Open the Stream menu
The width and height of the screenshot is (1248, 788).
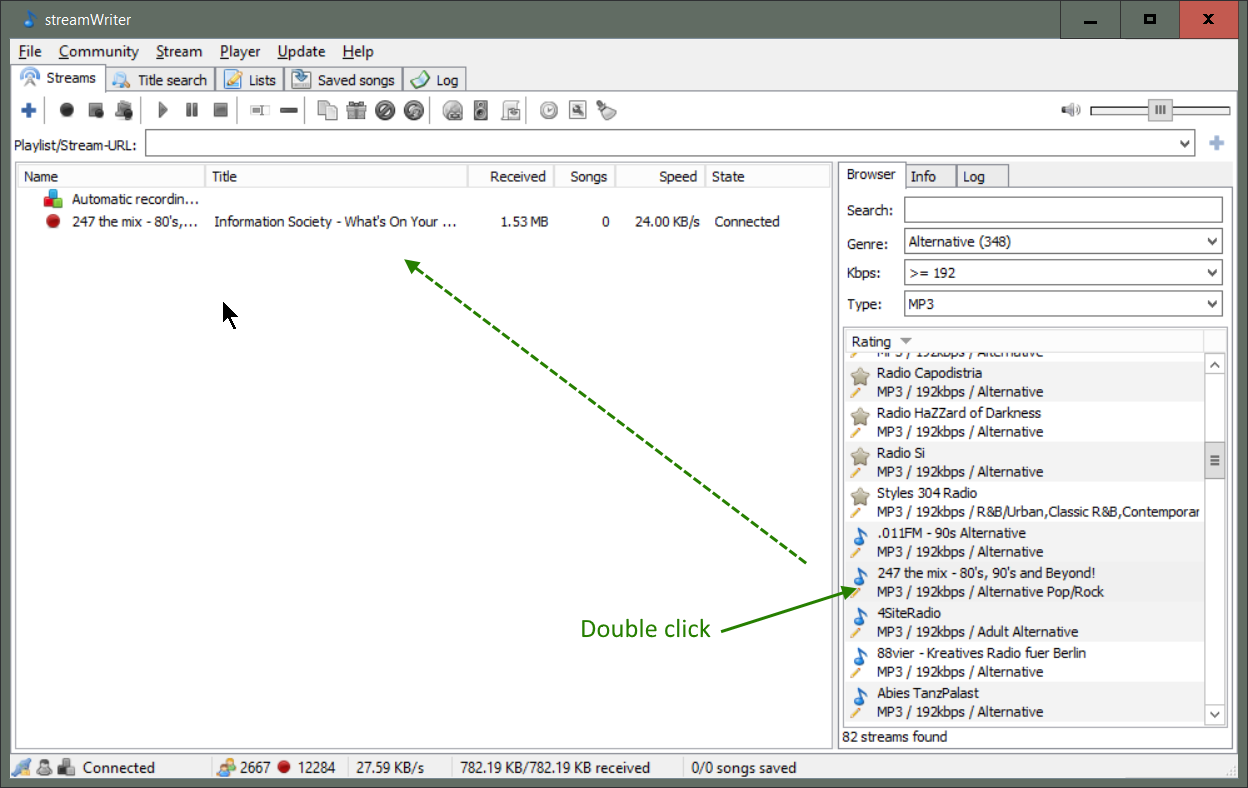(x=179, y=51)
